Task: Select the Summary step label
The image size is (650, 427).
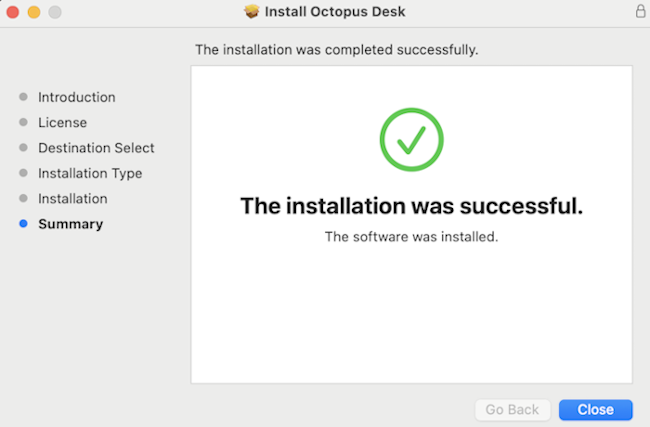Action: [70, 224]
